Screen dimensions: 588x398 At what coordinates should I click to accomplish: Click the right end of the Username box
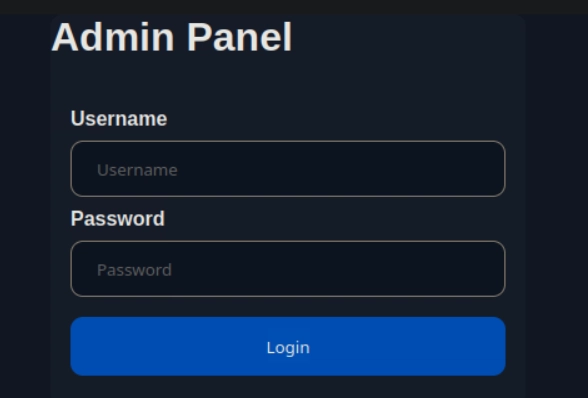[488, 169]
